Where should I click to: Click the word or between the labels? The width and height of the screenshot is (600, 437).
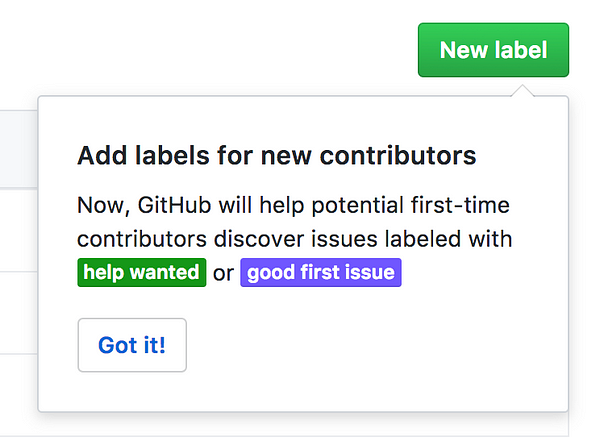tap(222, 272)
